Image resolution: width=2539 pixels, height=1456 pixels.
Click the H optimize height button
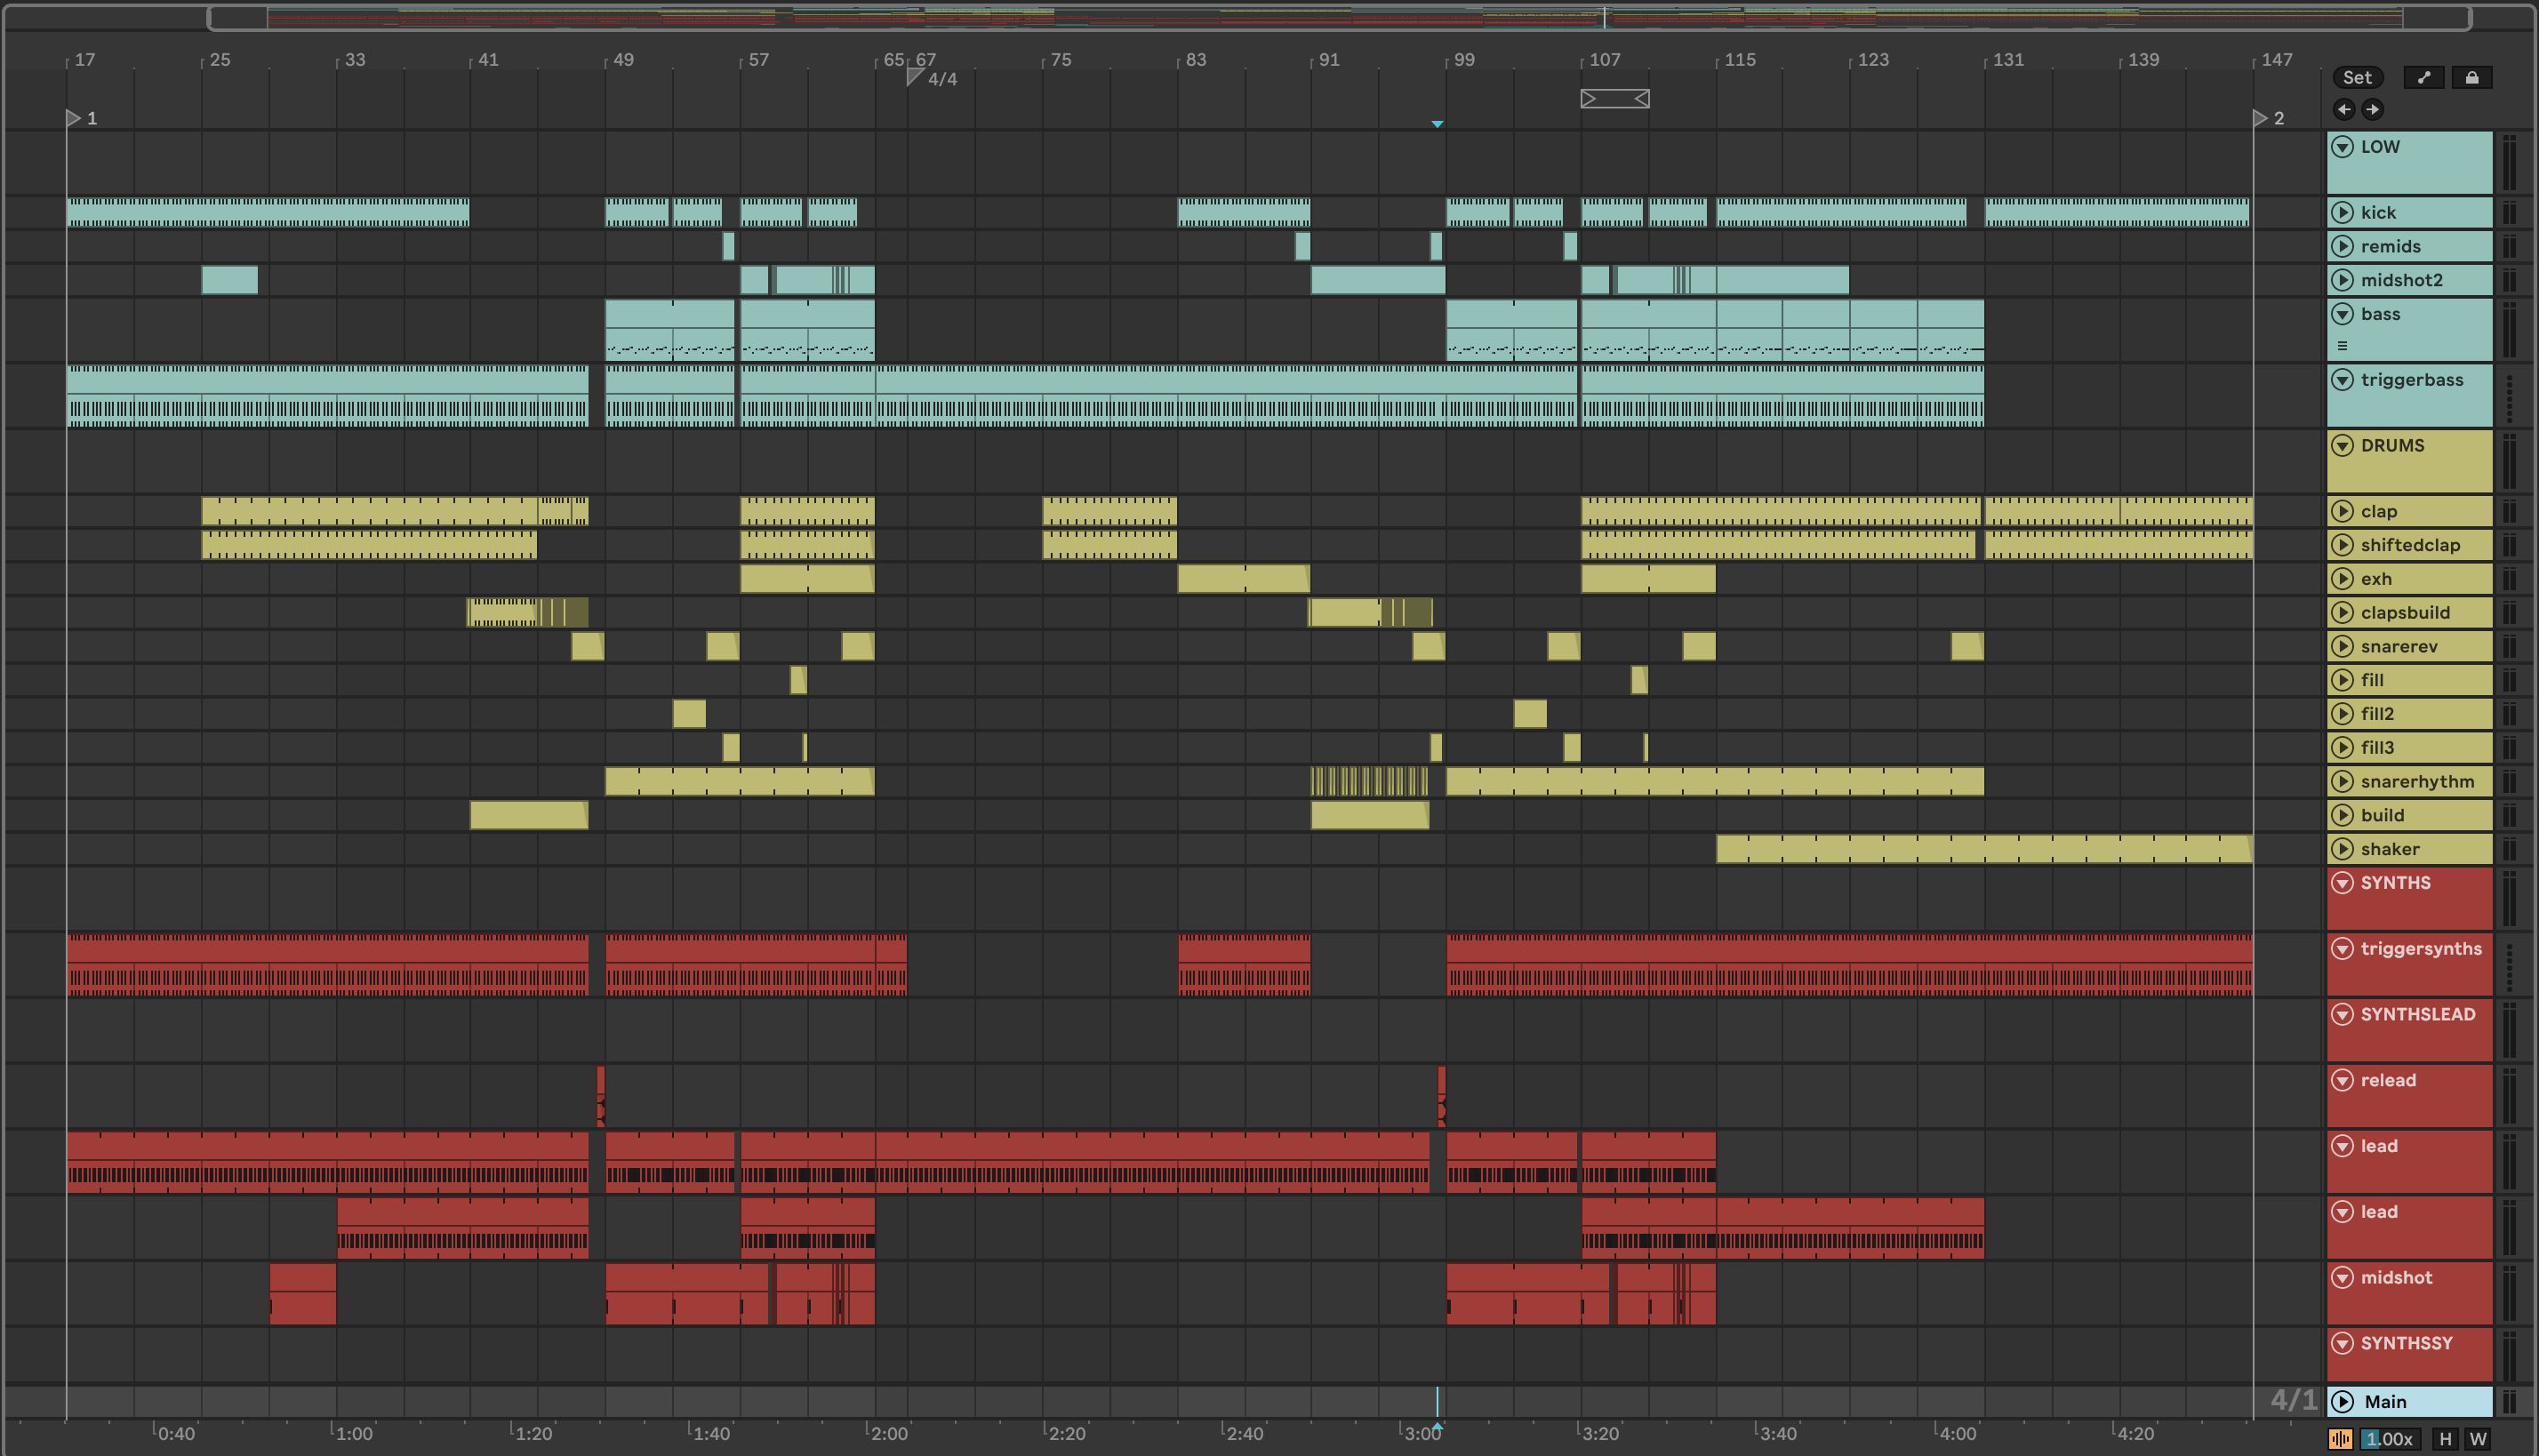[2445, 1439]
